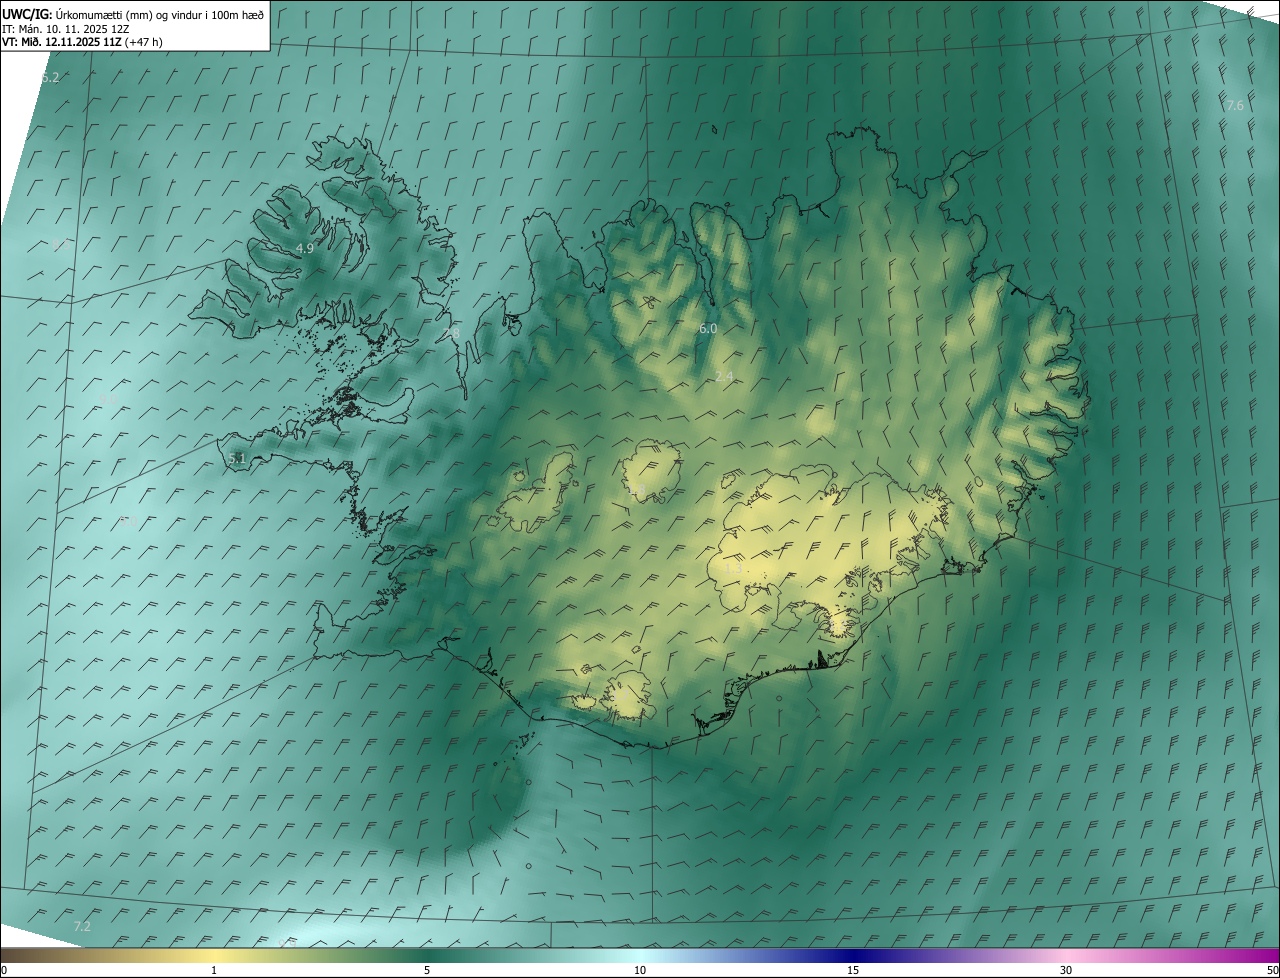Click the 1.8 value on the Hofsjökull glacier

pos(635,489)
